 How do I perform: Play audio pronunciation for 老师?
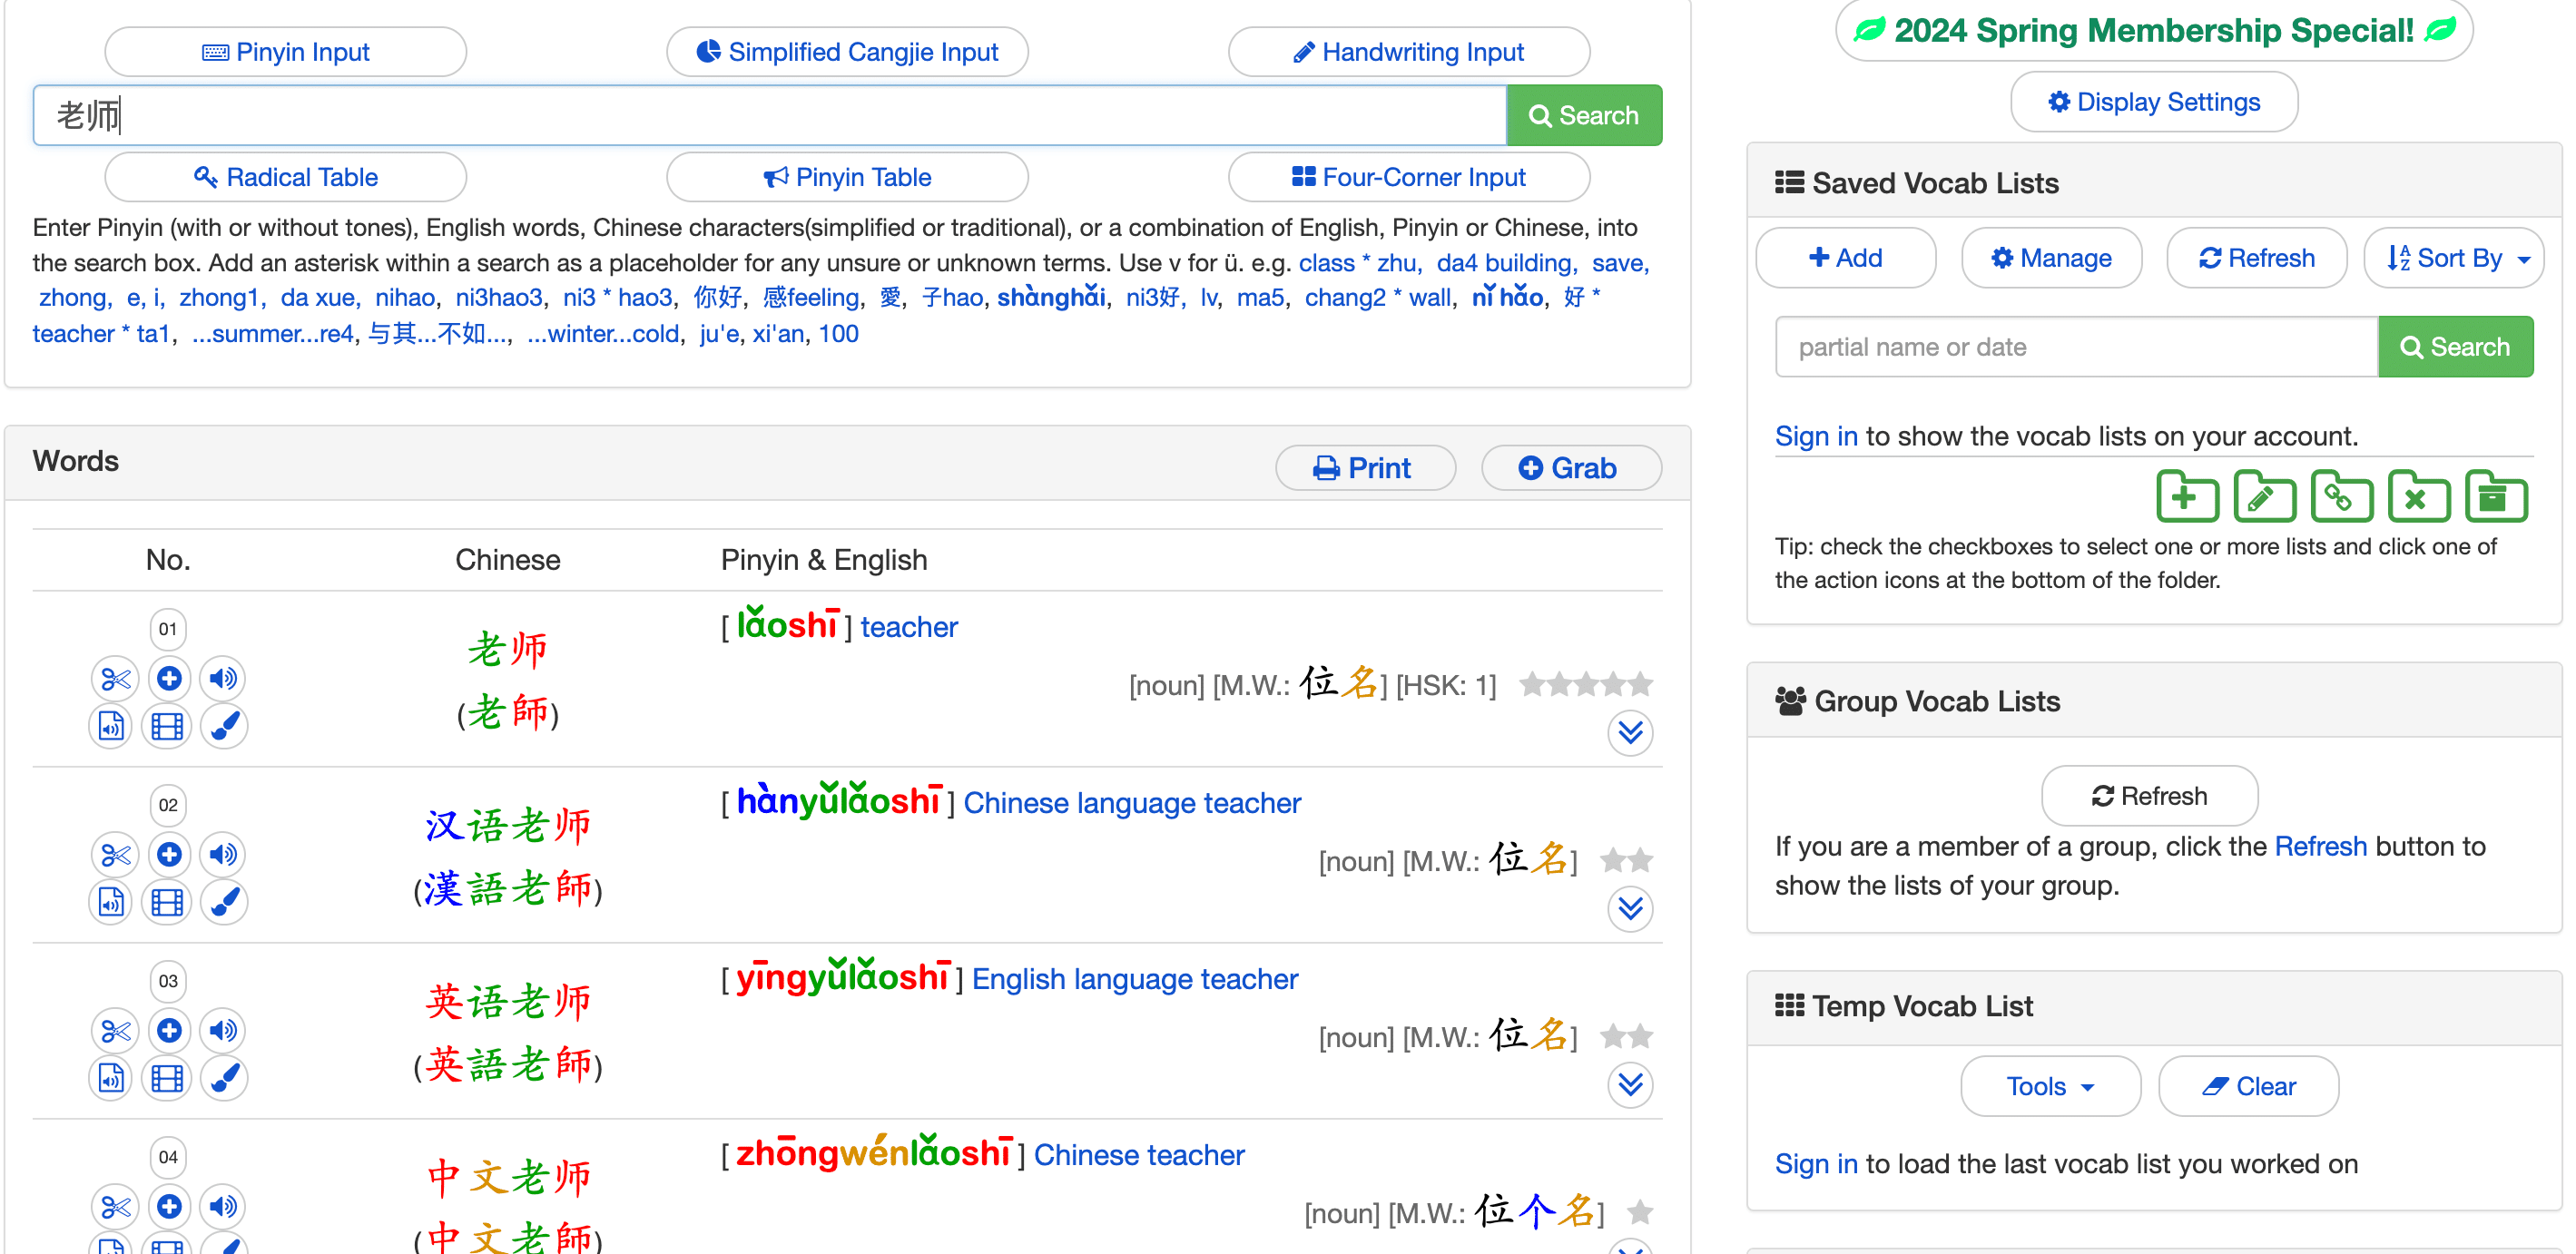(222, 678)
